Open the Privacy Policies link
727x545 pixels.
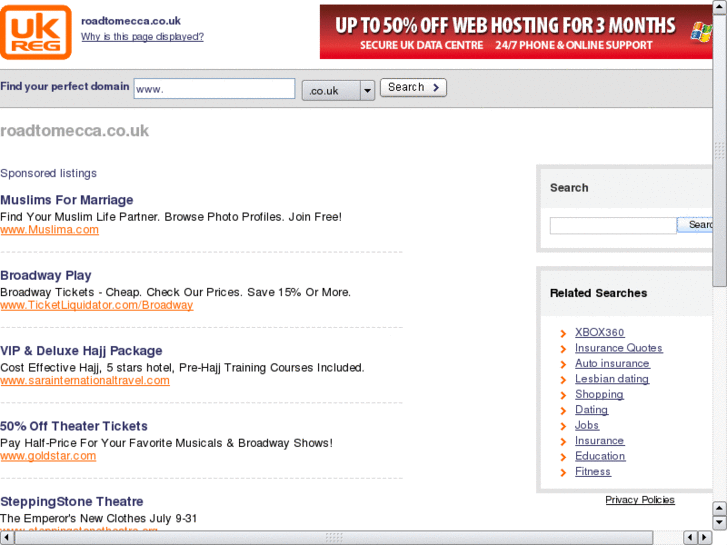(640, 500)
